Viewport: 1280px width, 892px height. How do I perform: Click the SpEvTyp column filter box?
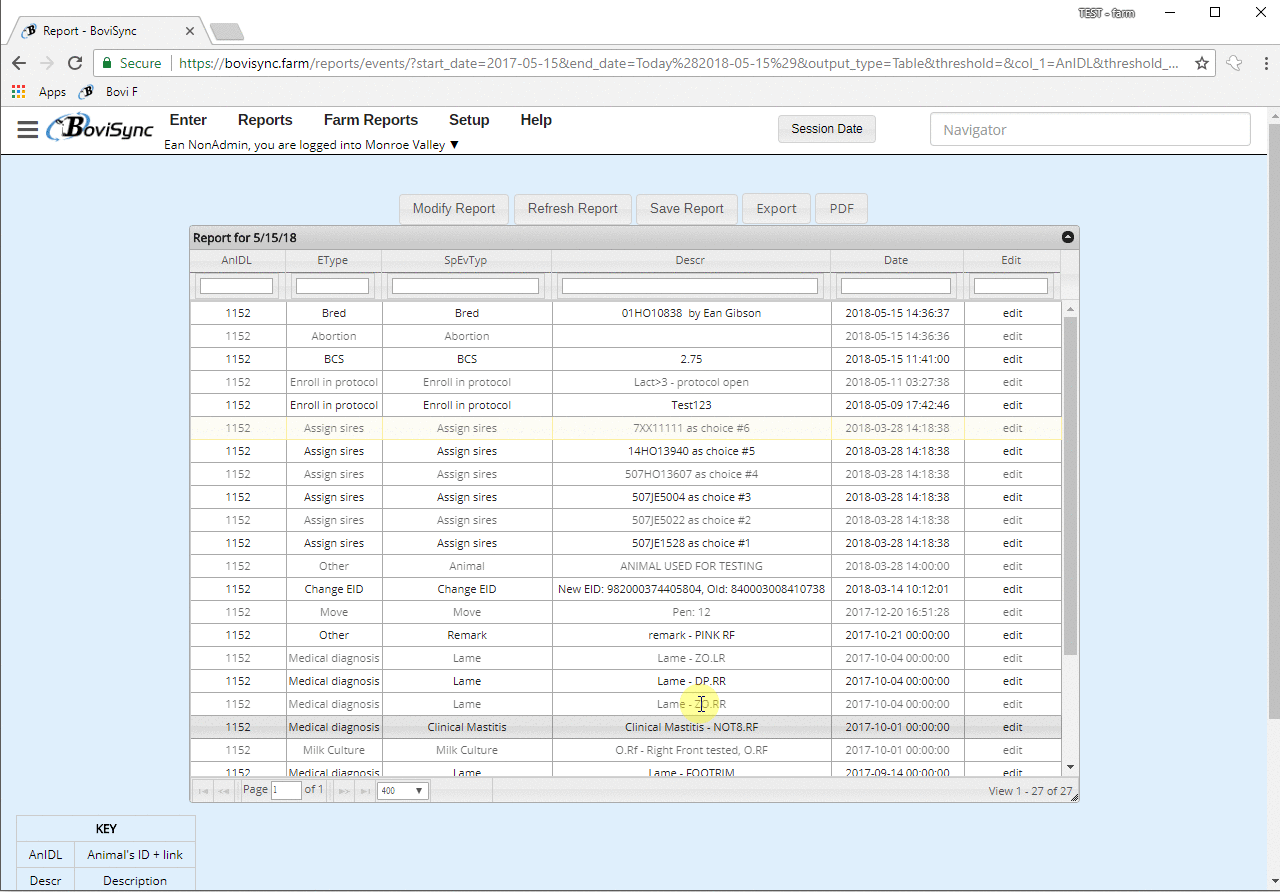(465, 286)
